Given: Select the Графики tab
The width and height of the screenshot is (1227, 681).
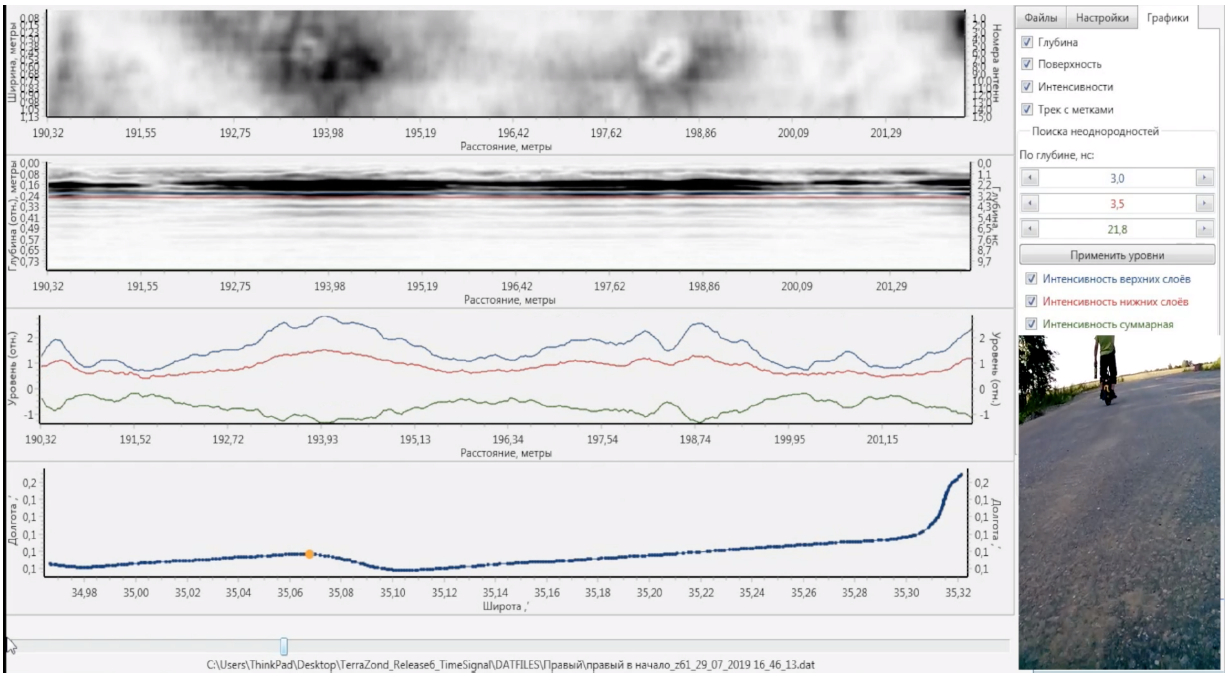Looking at the screenshot, I should pyautogui.click(x=1167, y=18).
